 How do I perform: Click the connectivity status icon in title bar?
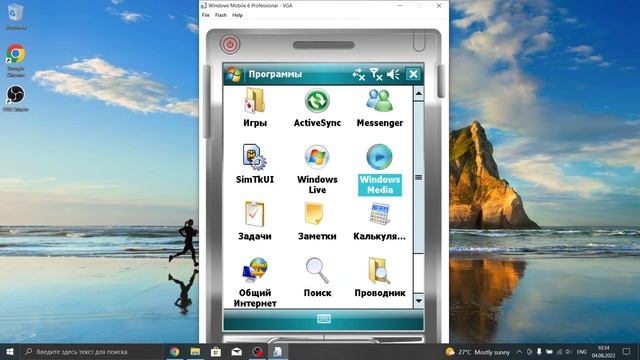[358, 74]
